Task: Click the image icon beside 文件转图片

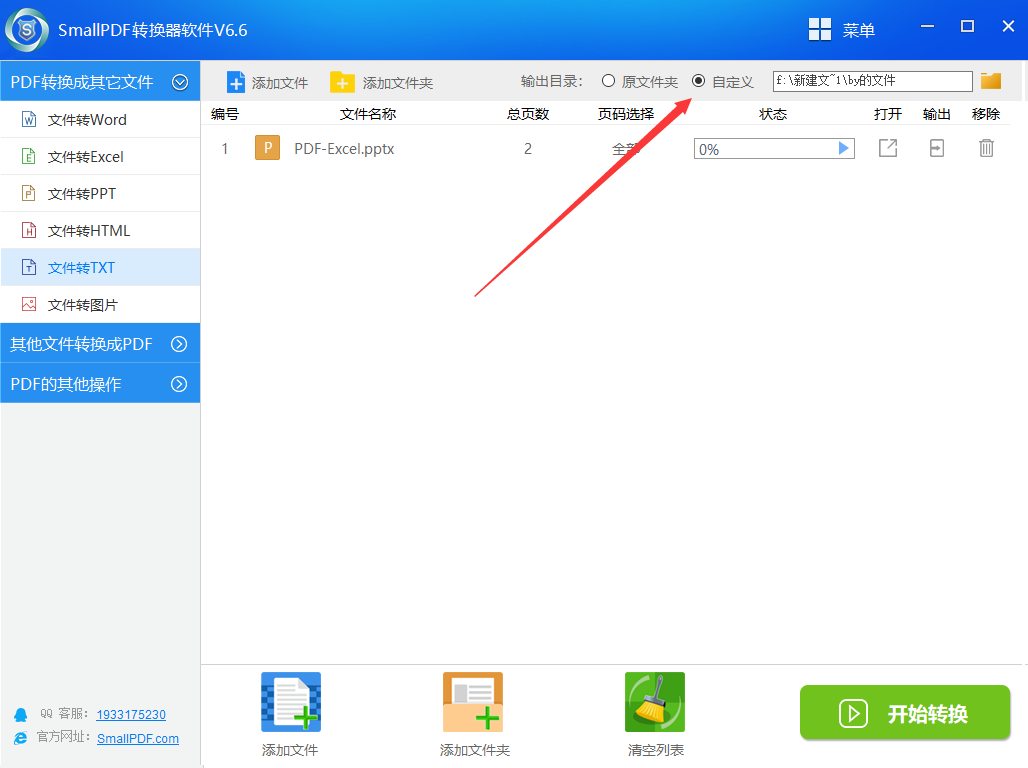Action: pyautogui.click(x=29, y=304)
